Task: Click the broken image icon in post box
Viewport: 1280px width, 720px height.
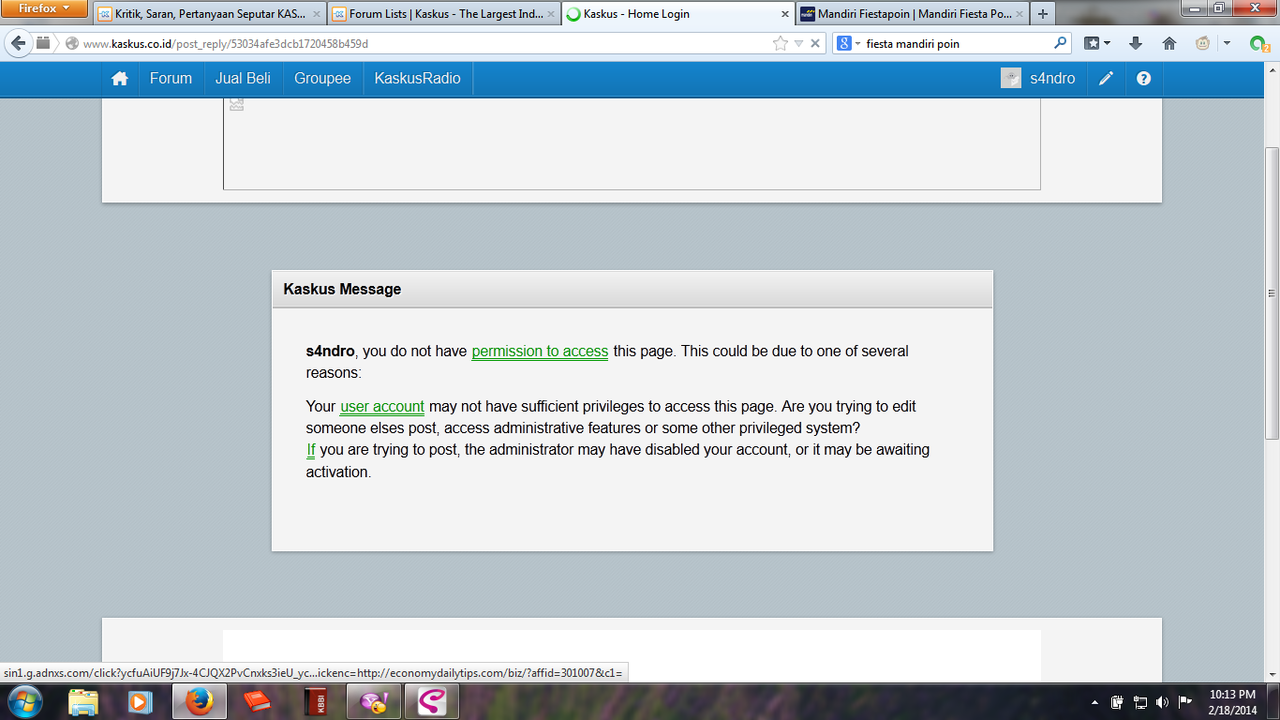Action: 237,104
